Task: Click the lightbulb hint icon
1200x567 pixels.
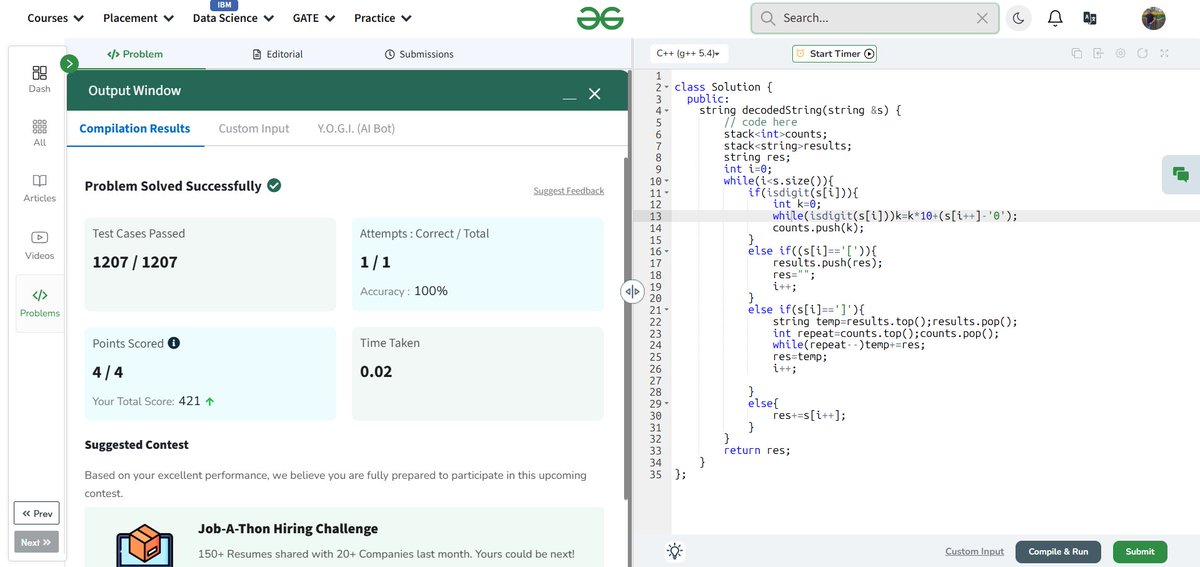Action: click(x=675, y=551)
